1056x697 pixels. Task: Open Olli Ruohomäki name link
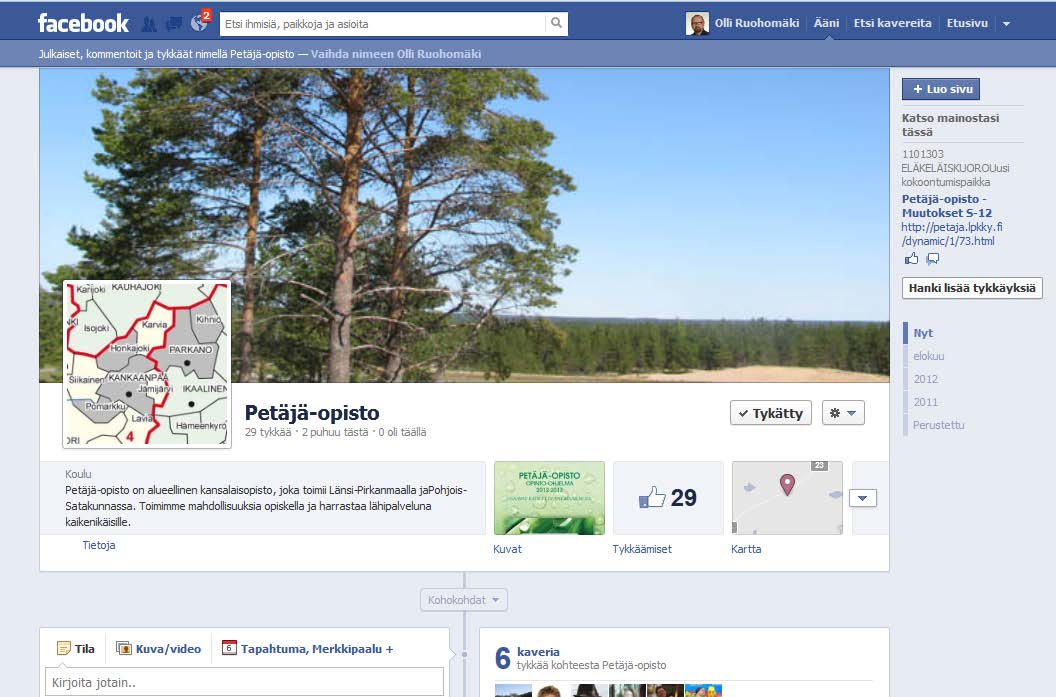[757, 23]
